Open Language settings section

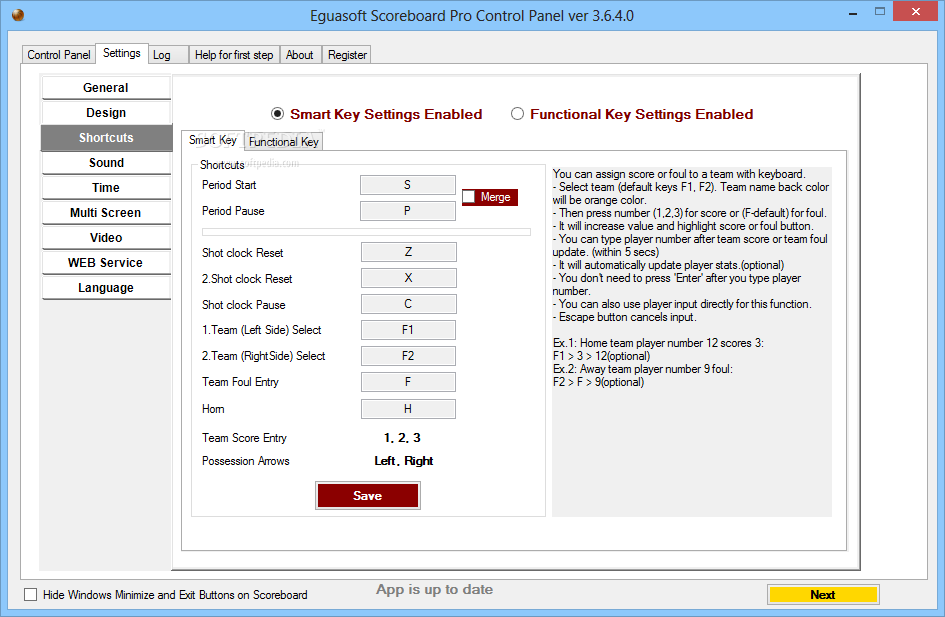(x=106, y=288)
